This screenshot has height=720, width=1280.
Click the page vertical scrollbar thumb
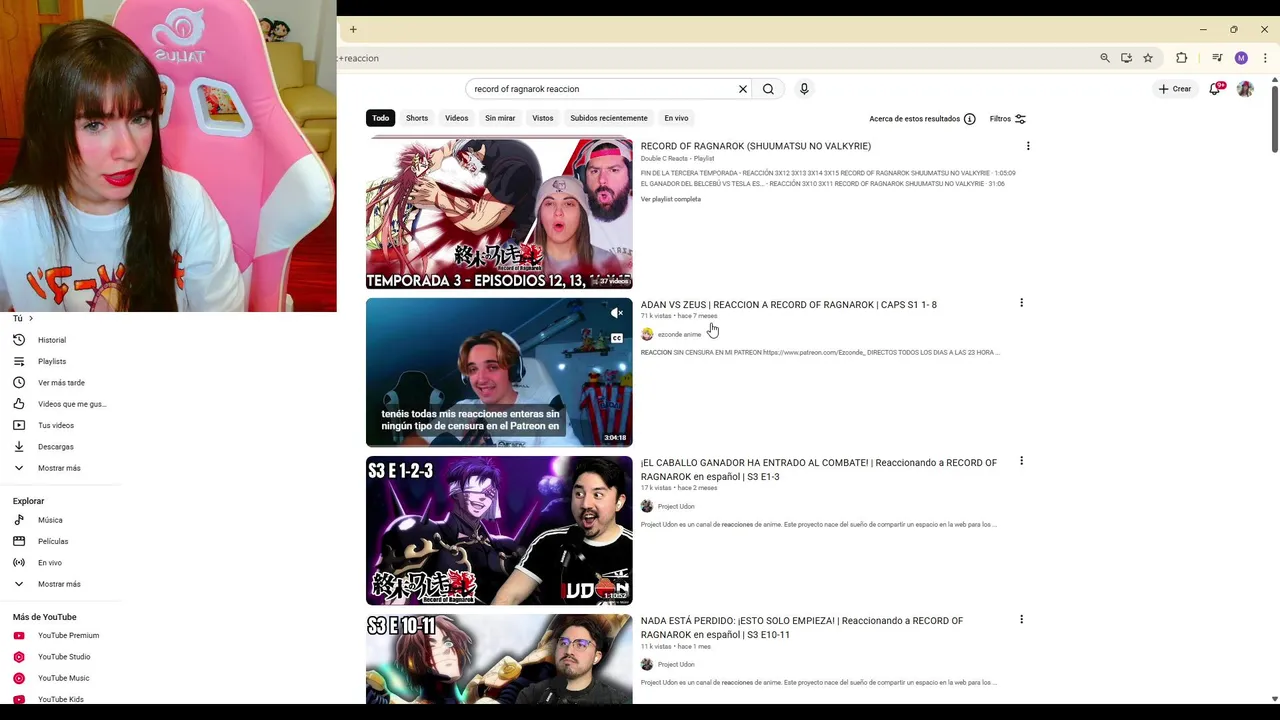[1274, 119]
